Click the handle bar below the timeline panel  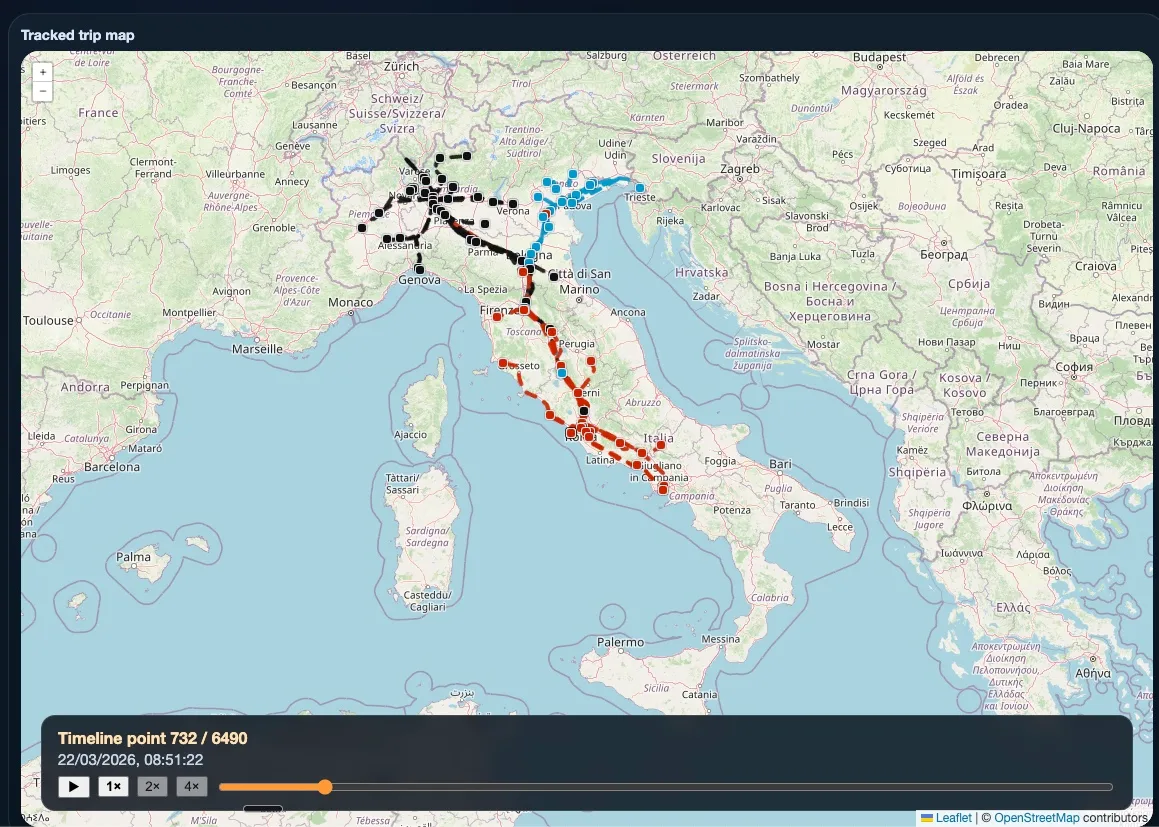tap(263, 809)
